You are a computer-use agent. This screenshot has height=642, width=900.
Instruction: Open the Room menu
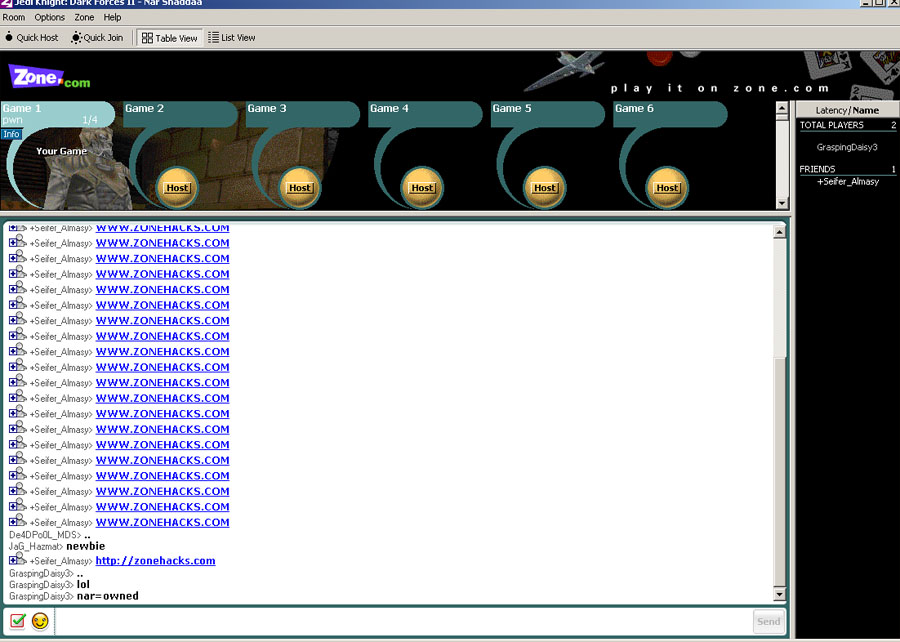pos(13,17)
